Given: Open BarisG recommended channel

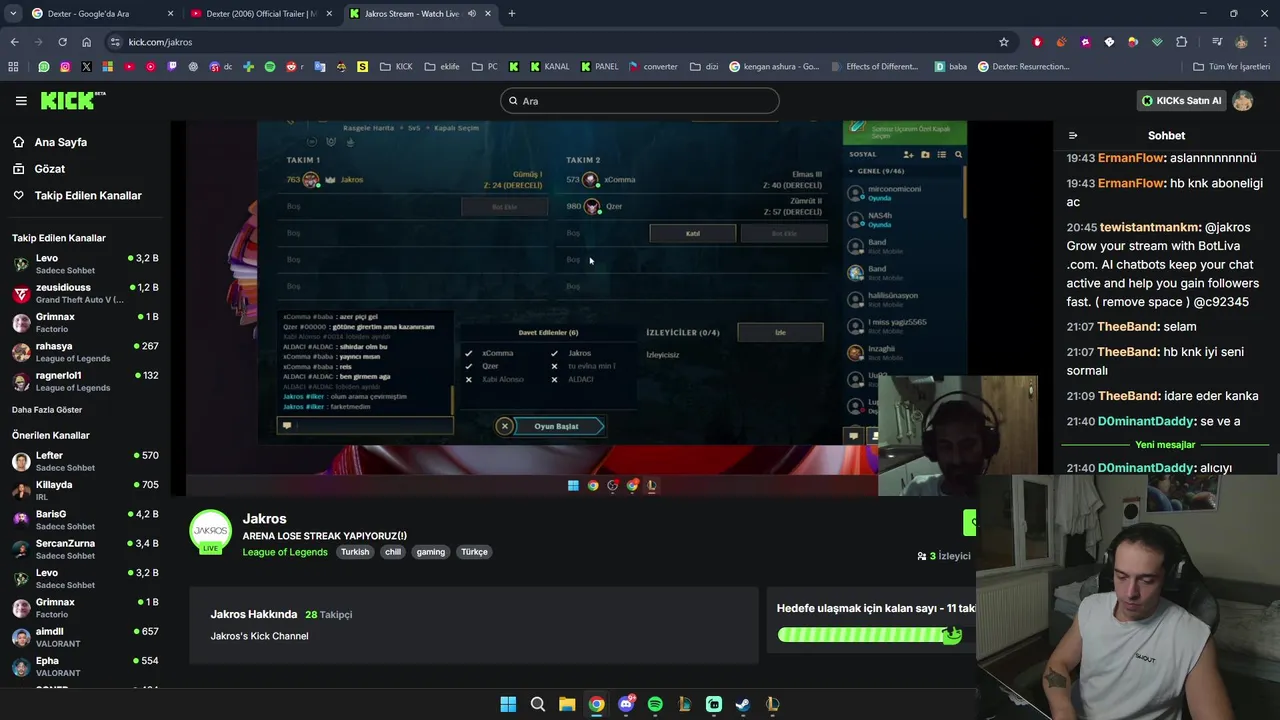Looking at the screenshot, I should point(85,520).
